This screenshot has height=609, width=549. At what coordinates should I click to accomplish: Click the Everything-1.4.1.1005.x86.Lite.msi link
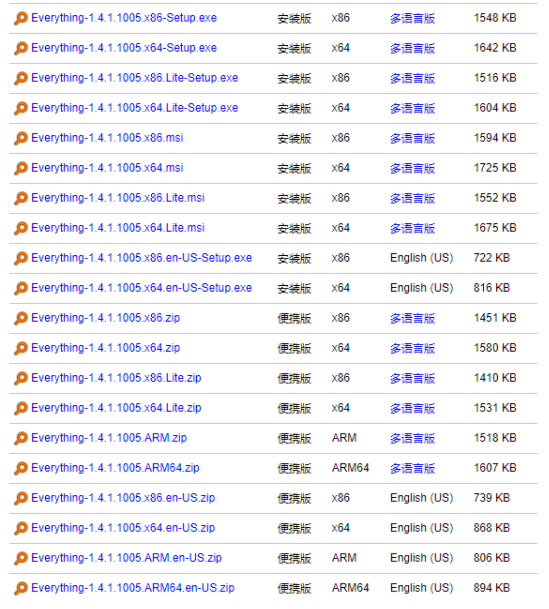[118, 198]
